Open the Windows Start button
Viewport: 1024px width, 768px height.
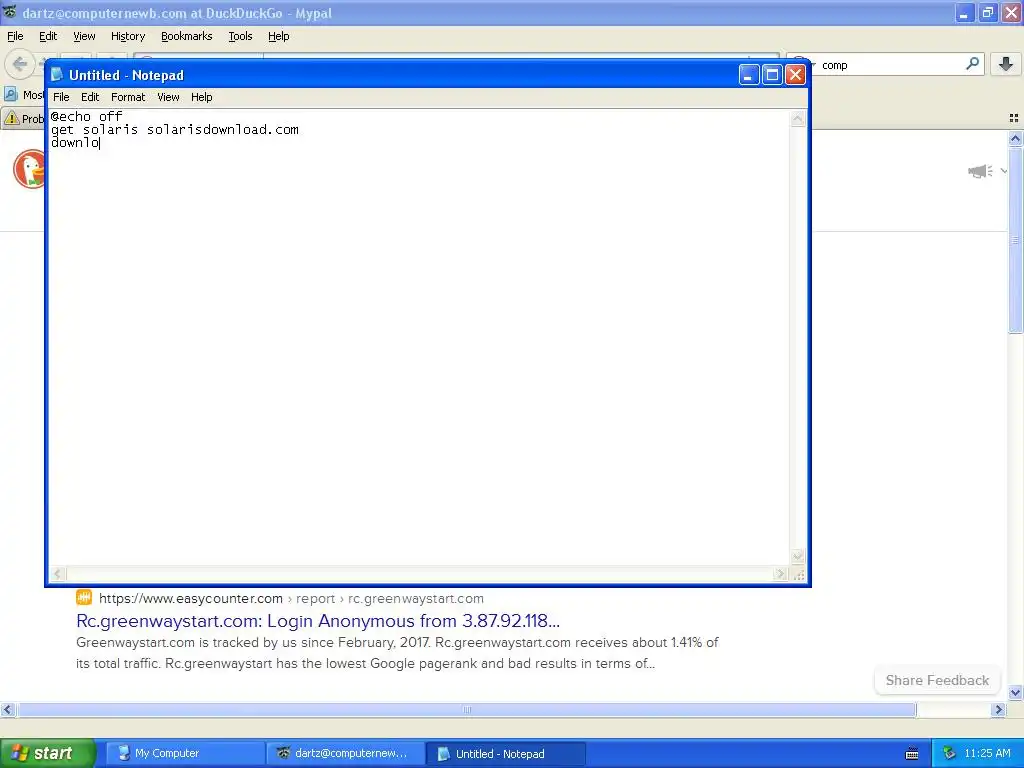click(47, 753)
